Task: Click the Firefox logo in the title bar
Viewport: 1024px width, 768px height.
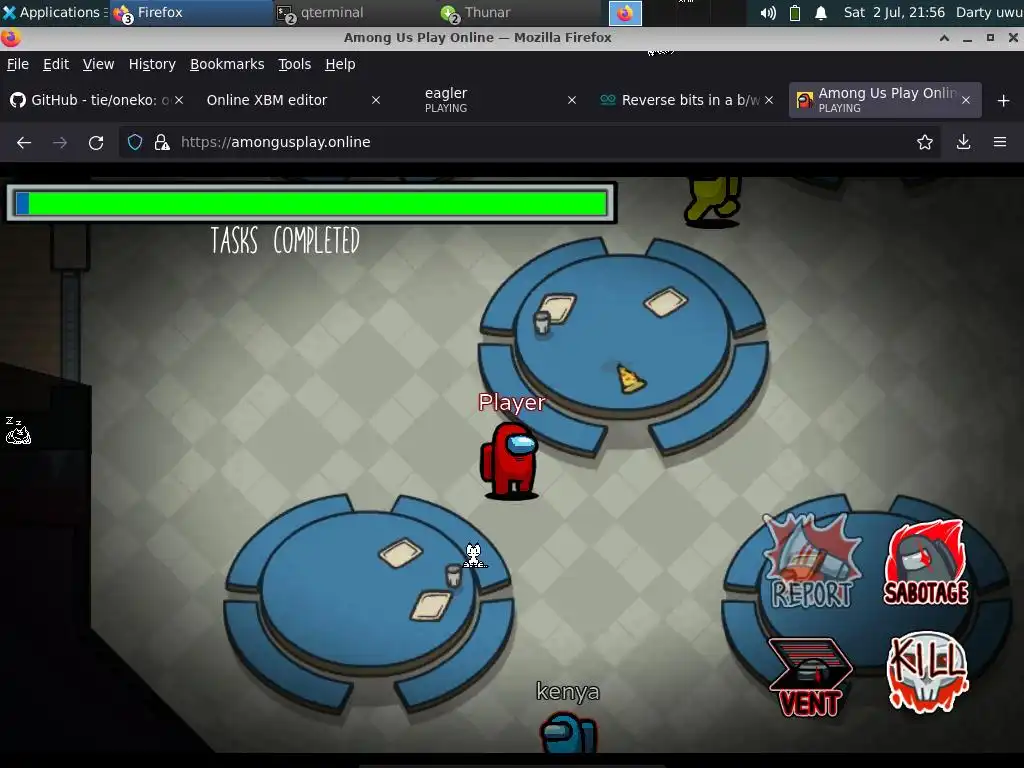Action: pos(10,38)
